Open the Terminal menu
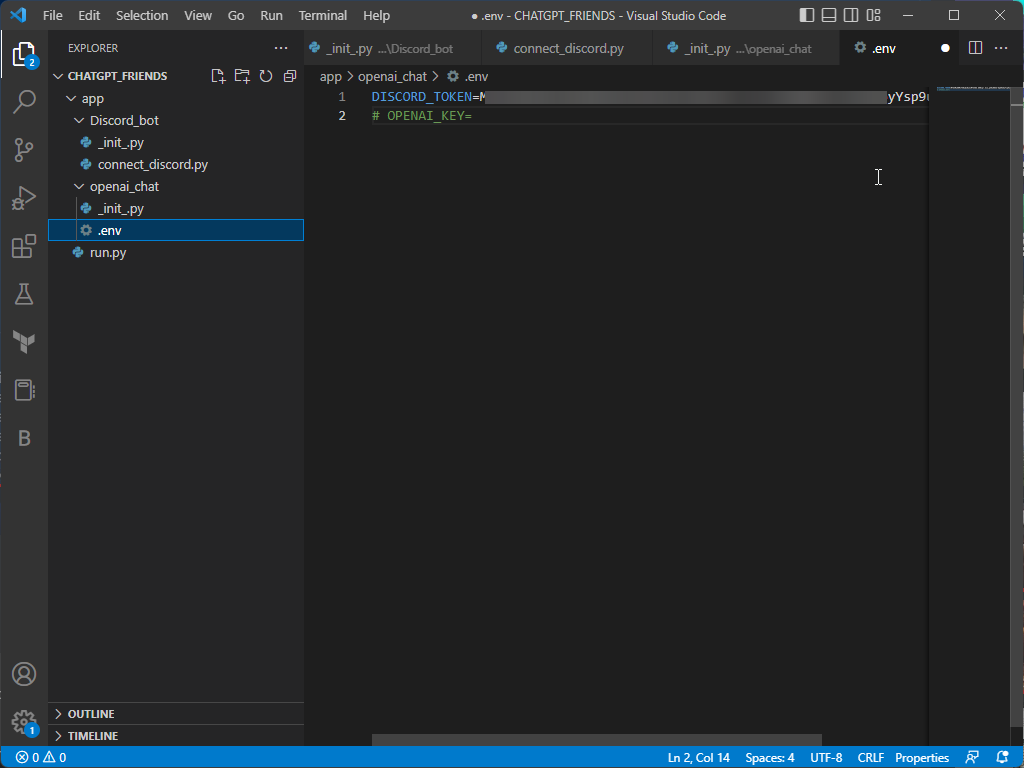This screenshot has width=1024, height=768. [323, 15]
